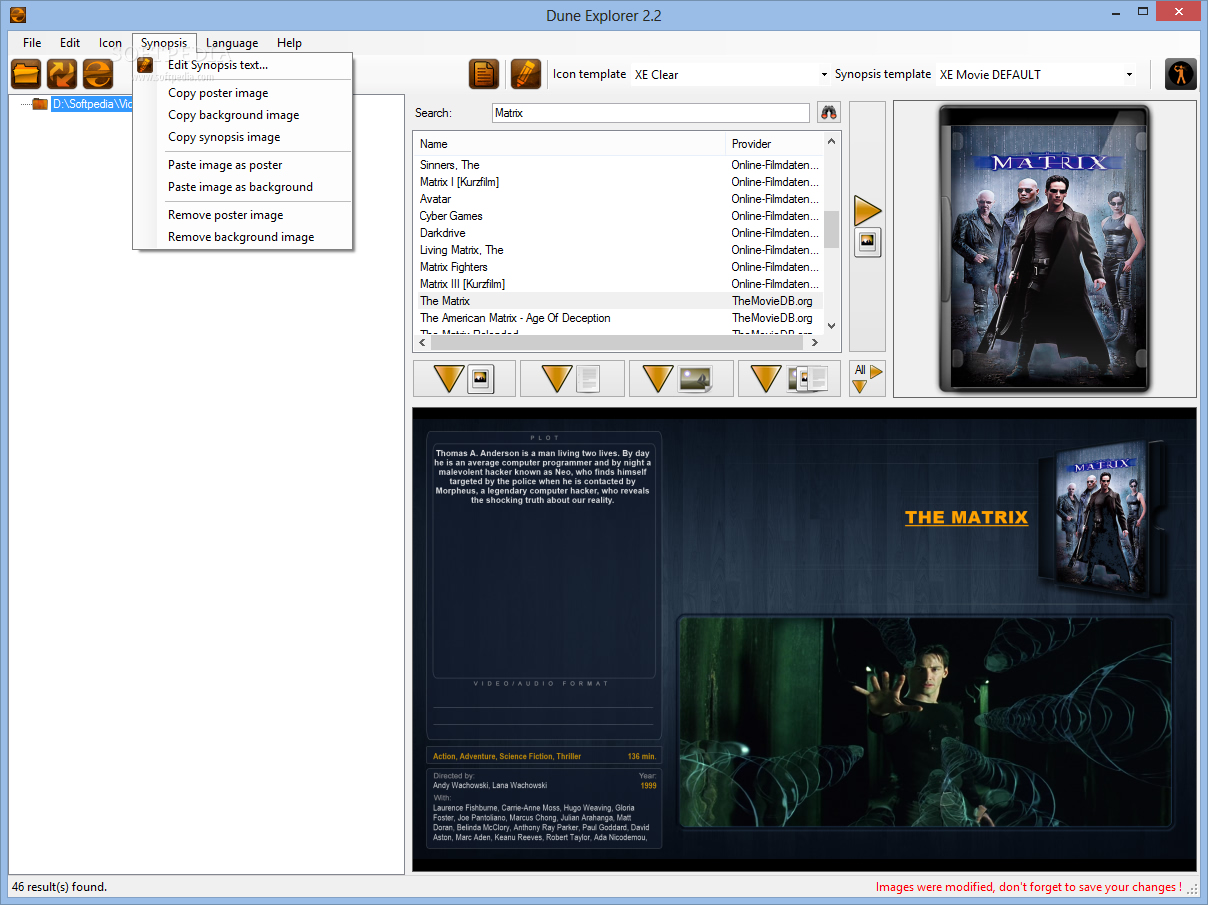Click the folder icon in the tree view

(x=40, y=103)
